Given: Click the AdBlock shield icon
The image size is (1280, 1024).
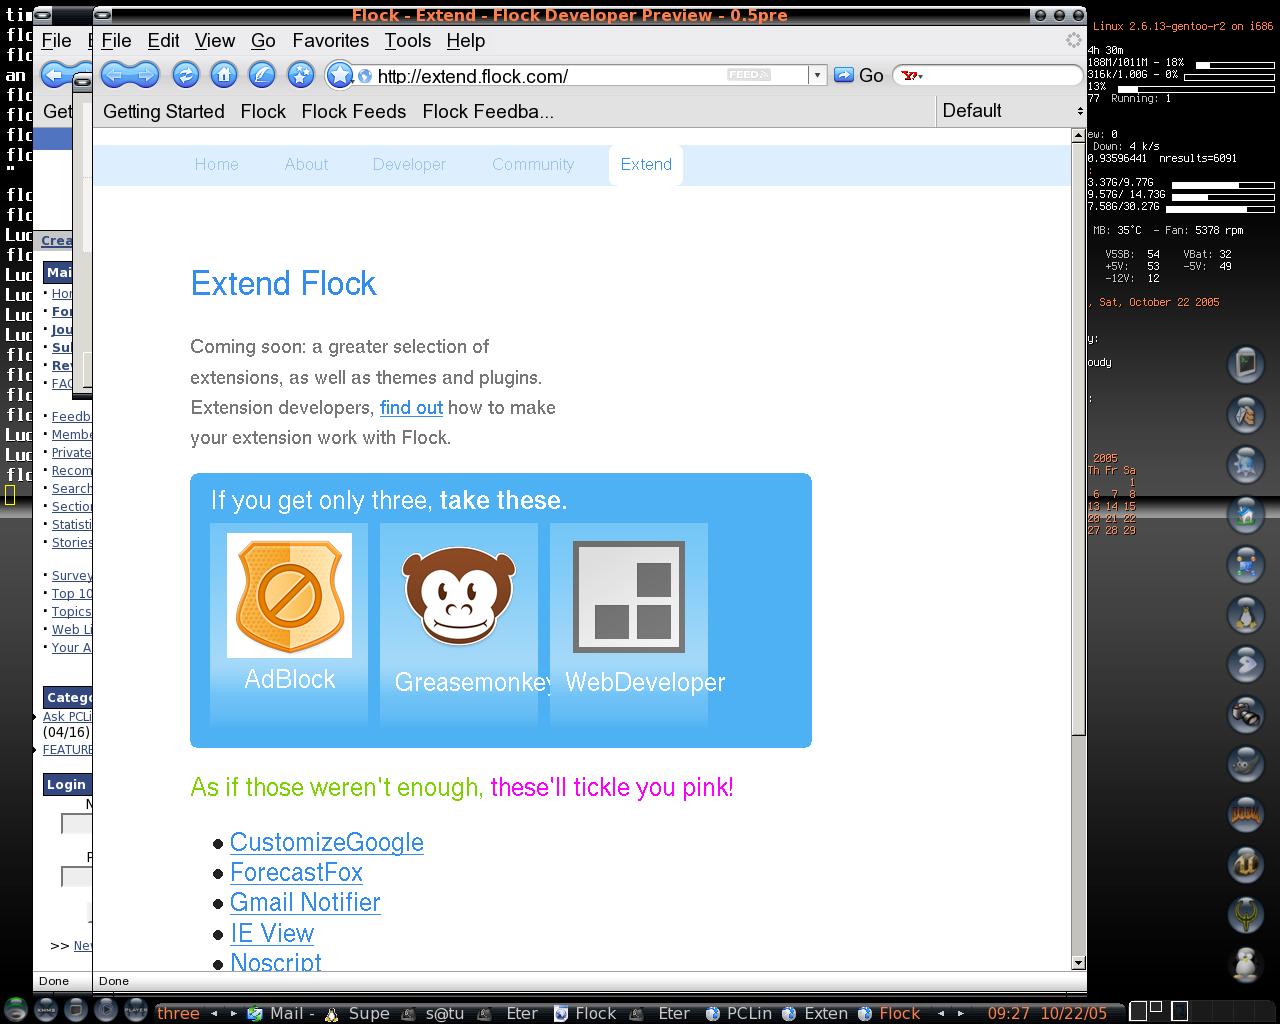Looking at the screenshot, I should pos(289,595).
